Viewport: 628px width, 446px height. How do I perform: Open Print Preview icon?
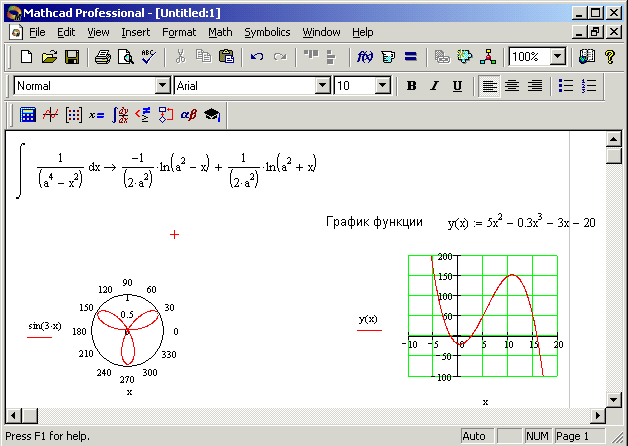click(126, 57)
